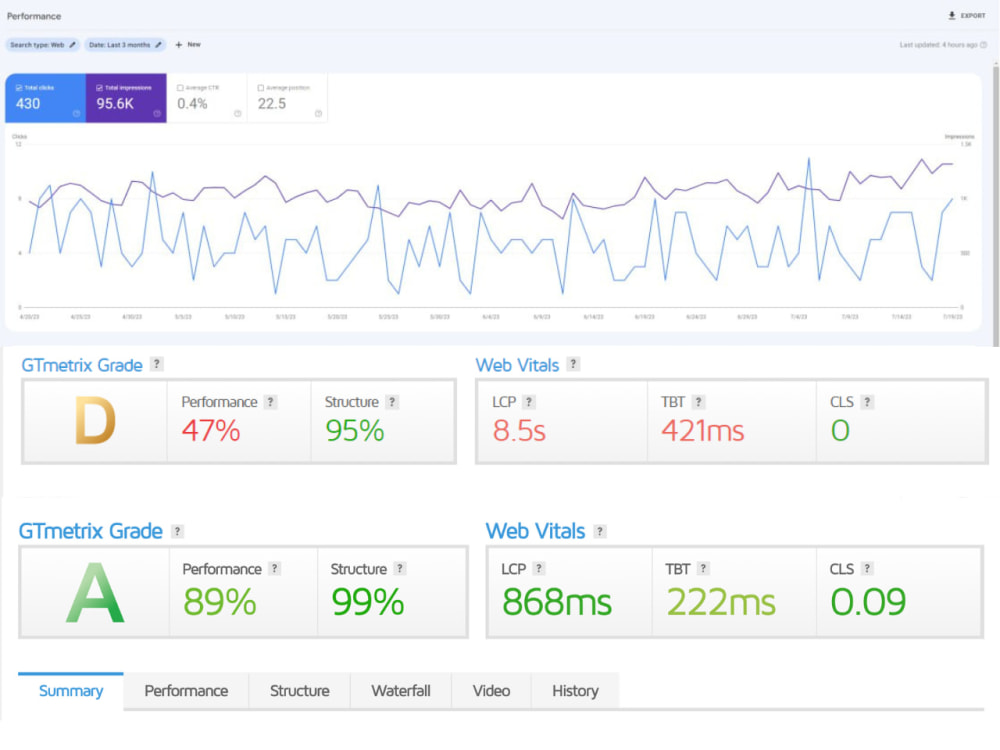Click question mark next to upper GTmetrix Grade
Screen dimensions: 1000x750
click(156, 364)
